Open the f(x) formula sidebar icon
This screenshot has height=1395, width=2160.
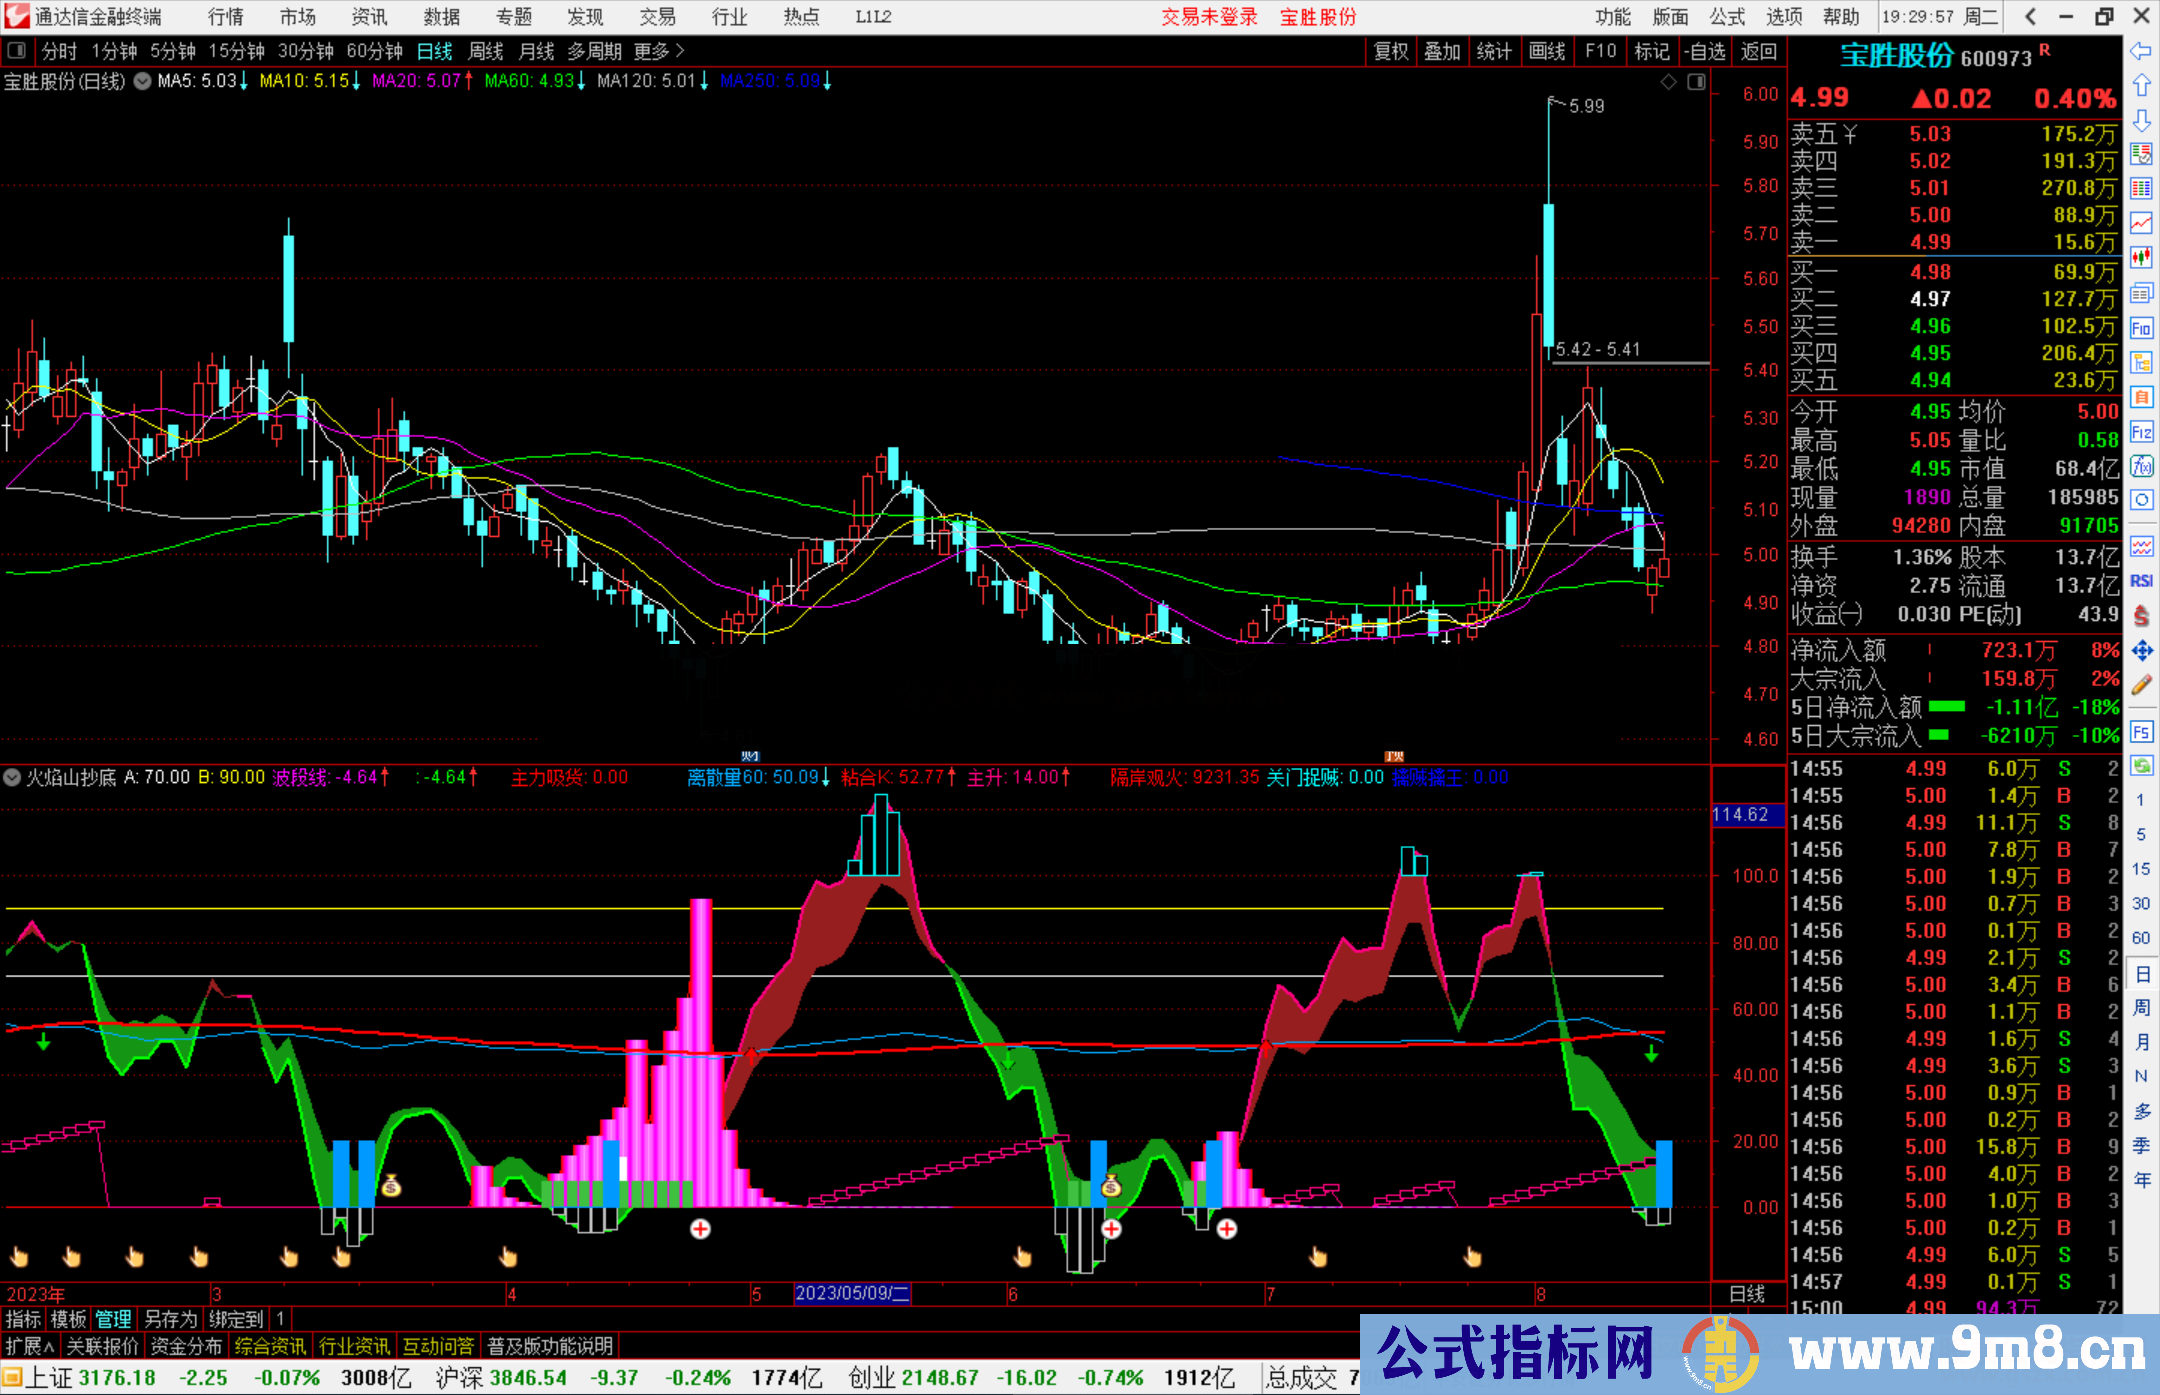click(2141, 467)
